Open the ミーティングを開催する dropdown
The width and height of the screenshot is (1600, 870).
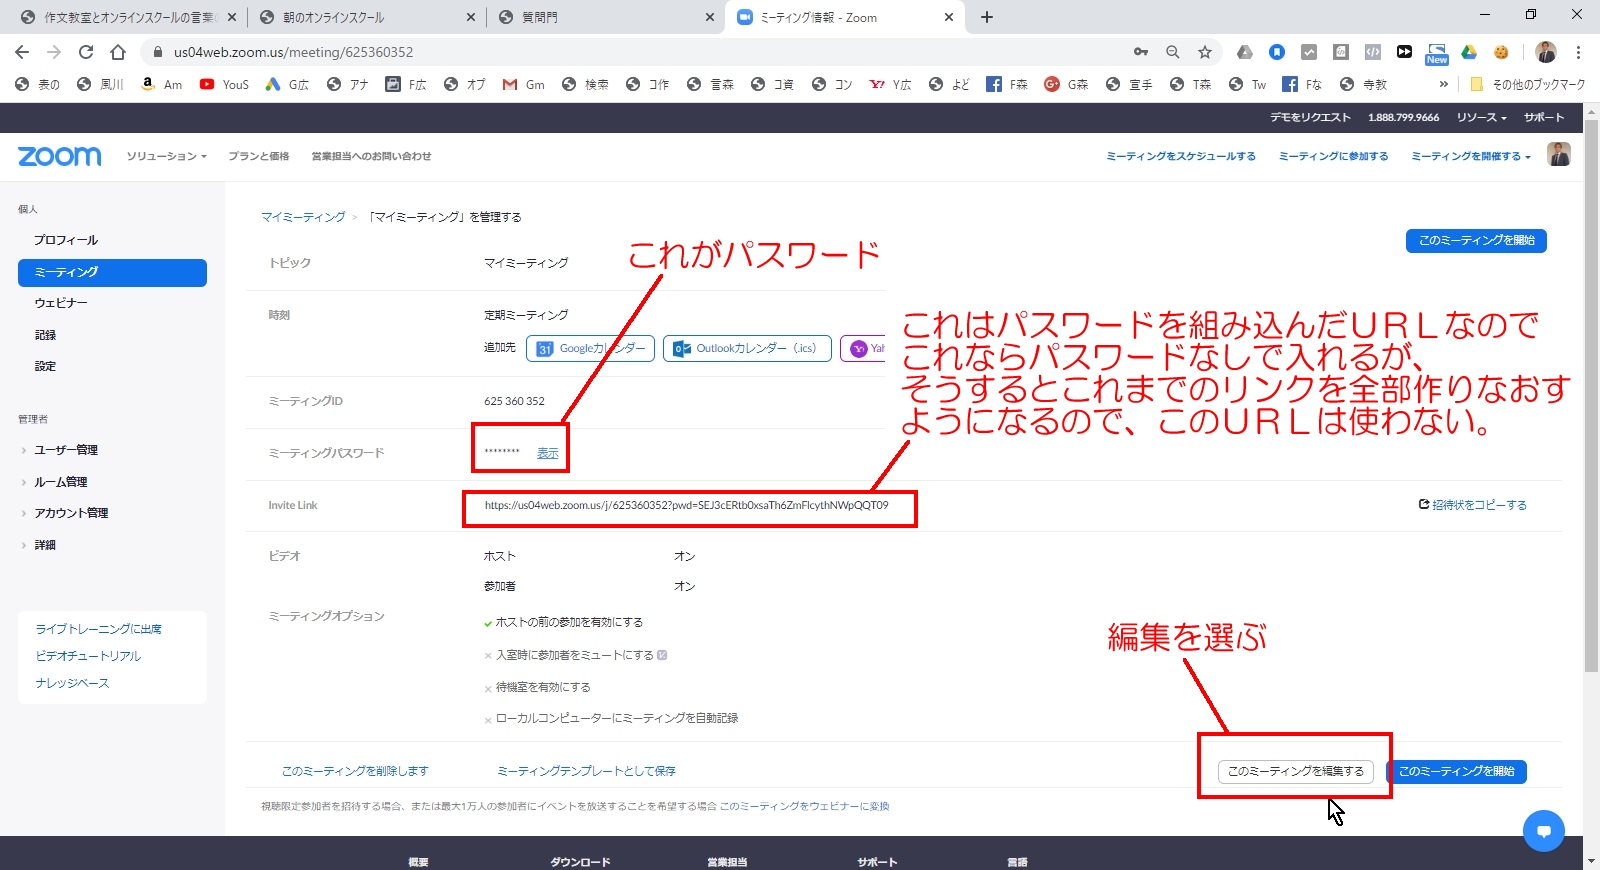1471,156
